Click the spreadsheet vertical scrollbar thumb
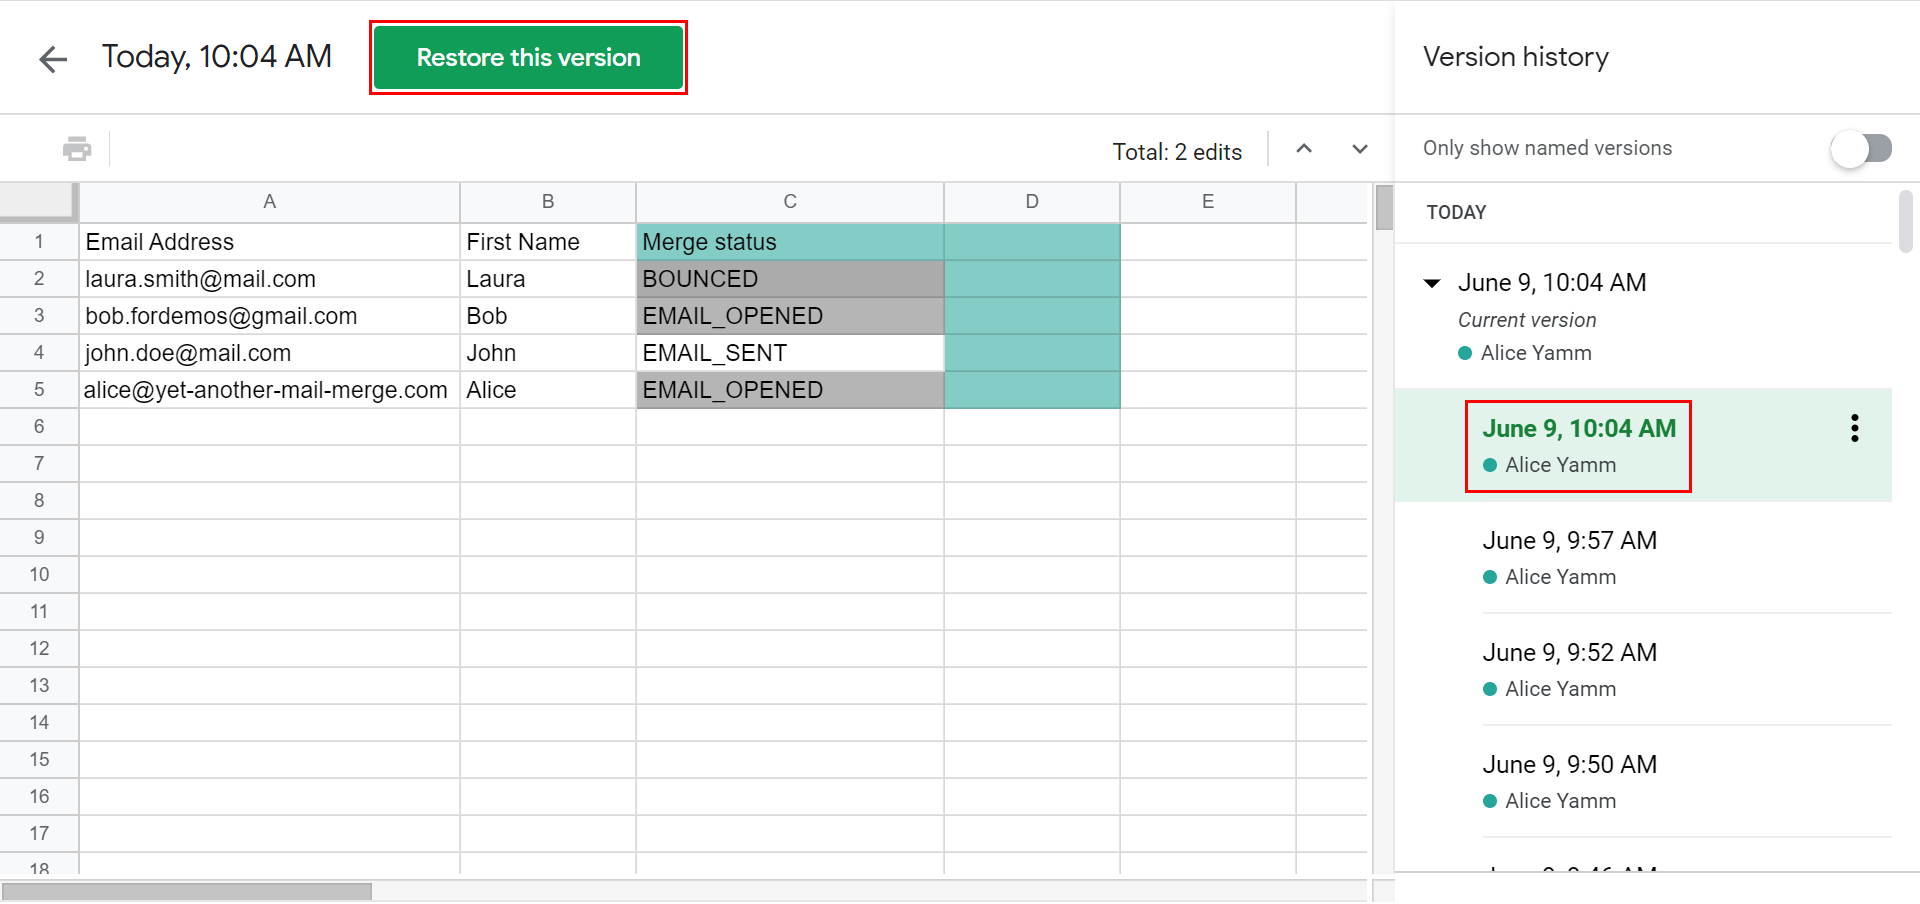The height and width of the screenshot is (904, 1920). pyautogui.click(x=1384, y=208)
